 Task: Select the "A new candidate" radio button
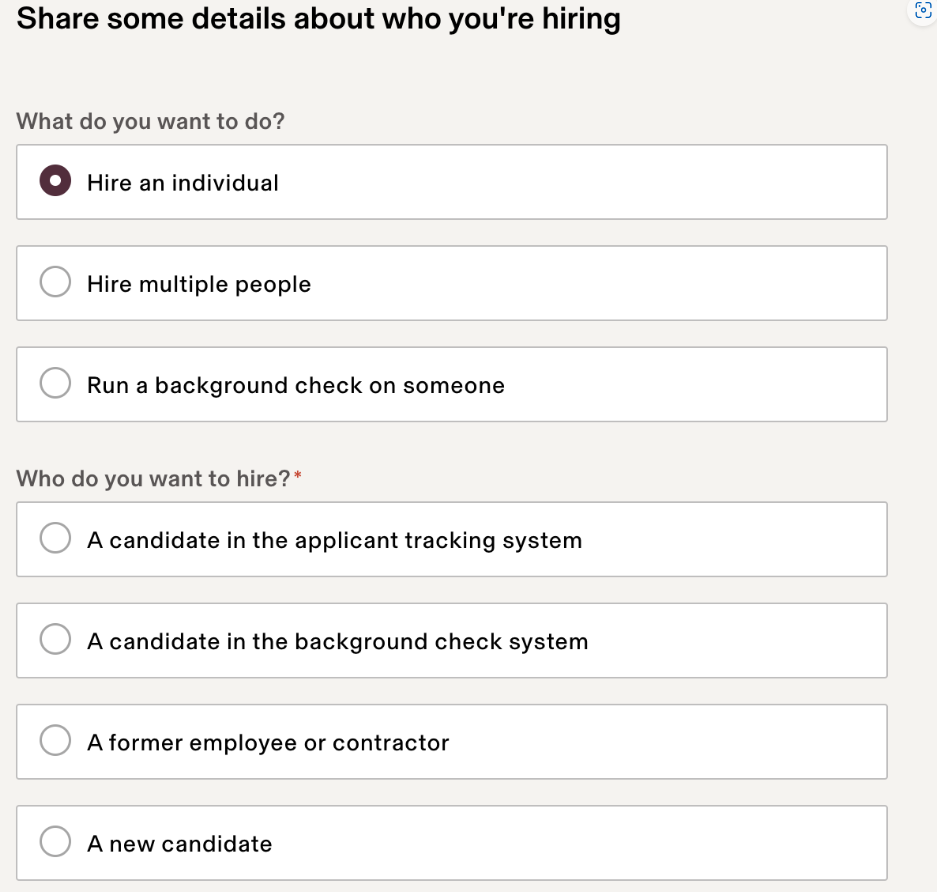tap(55, 842)
